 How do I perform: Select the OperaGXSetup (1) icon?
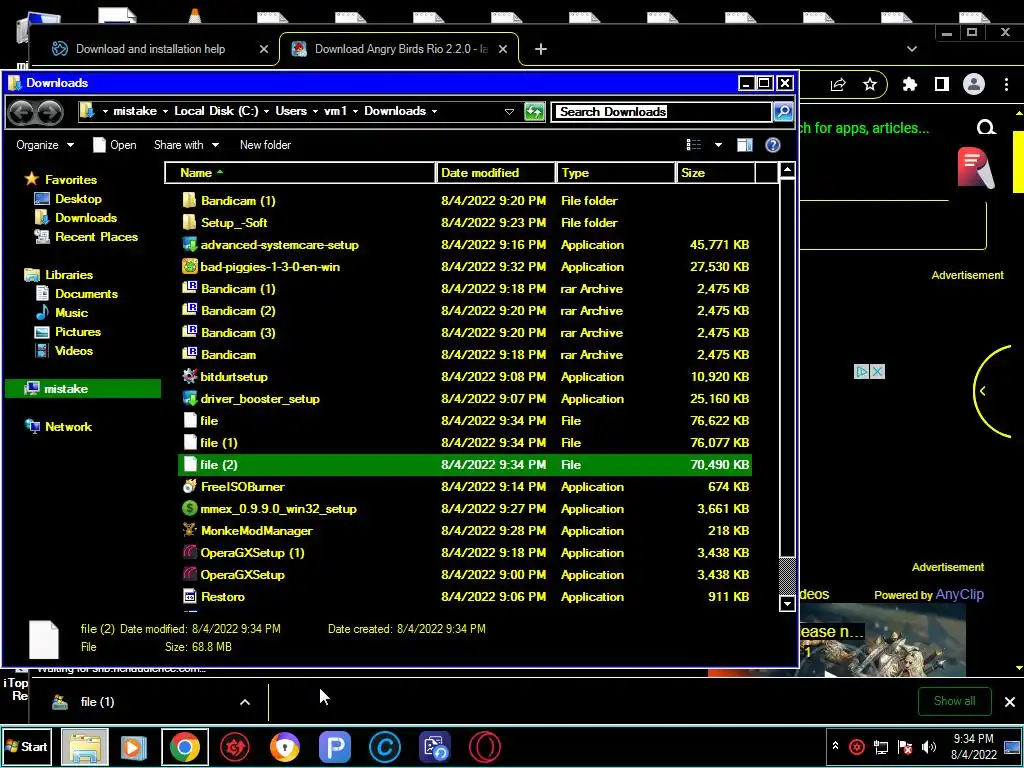point(189,552)
